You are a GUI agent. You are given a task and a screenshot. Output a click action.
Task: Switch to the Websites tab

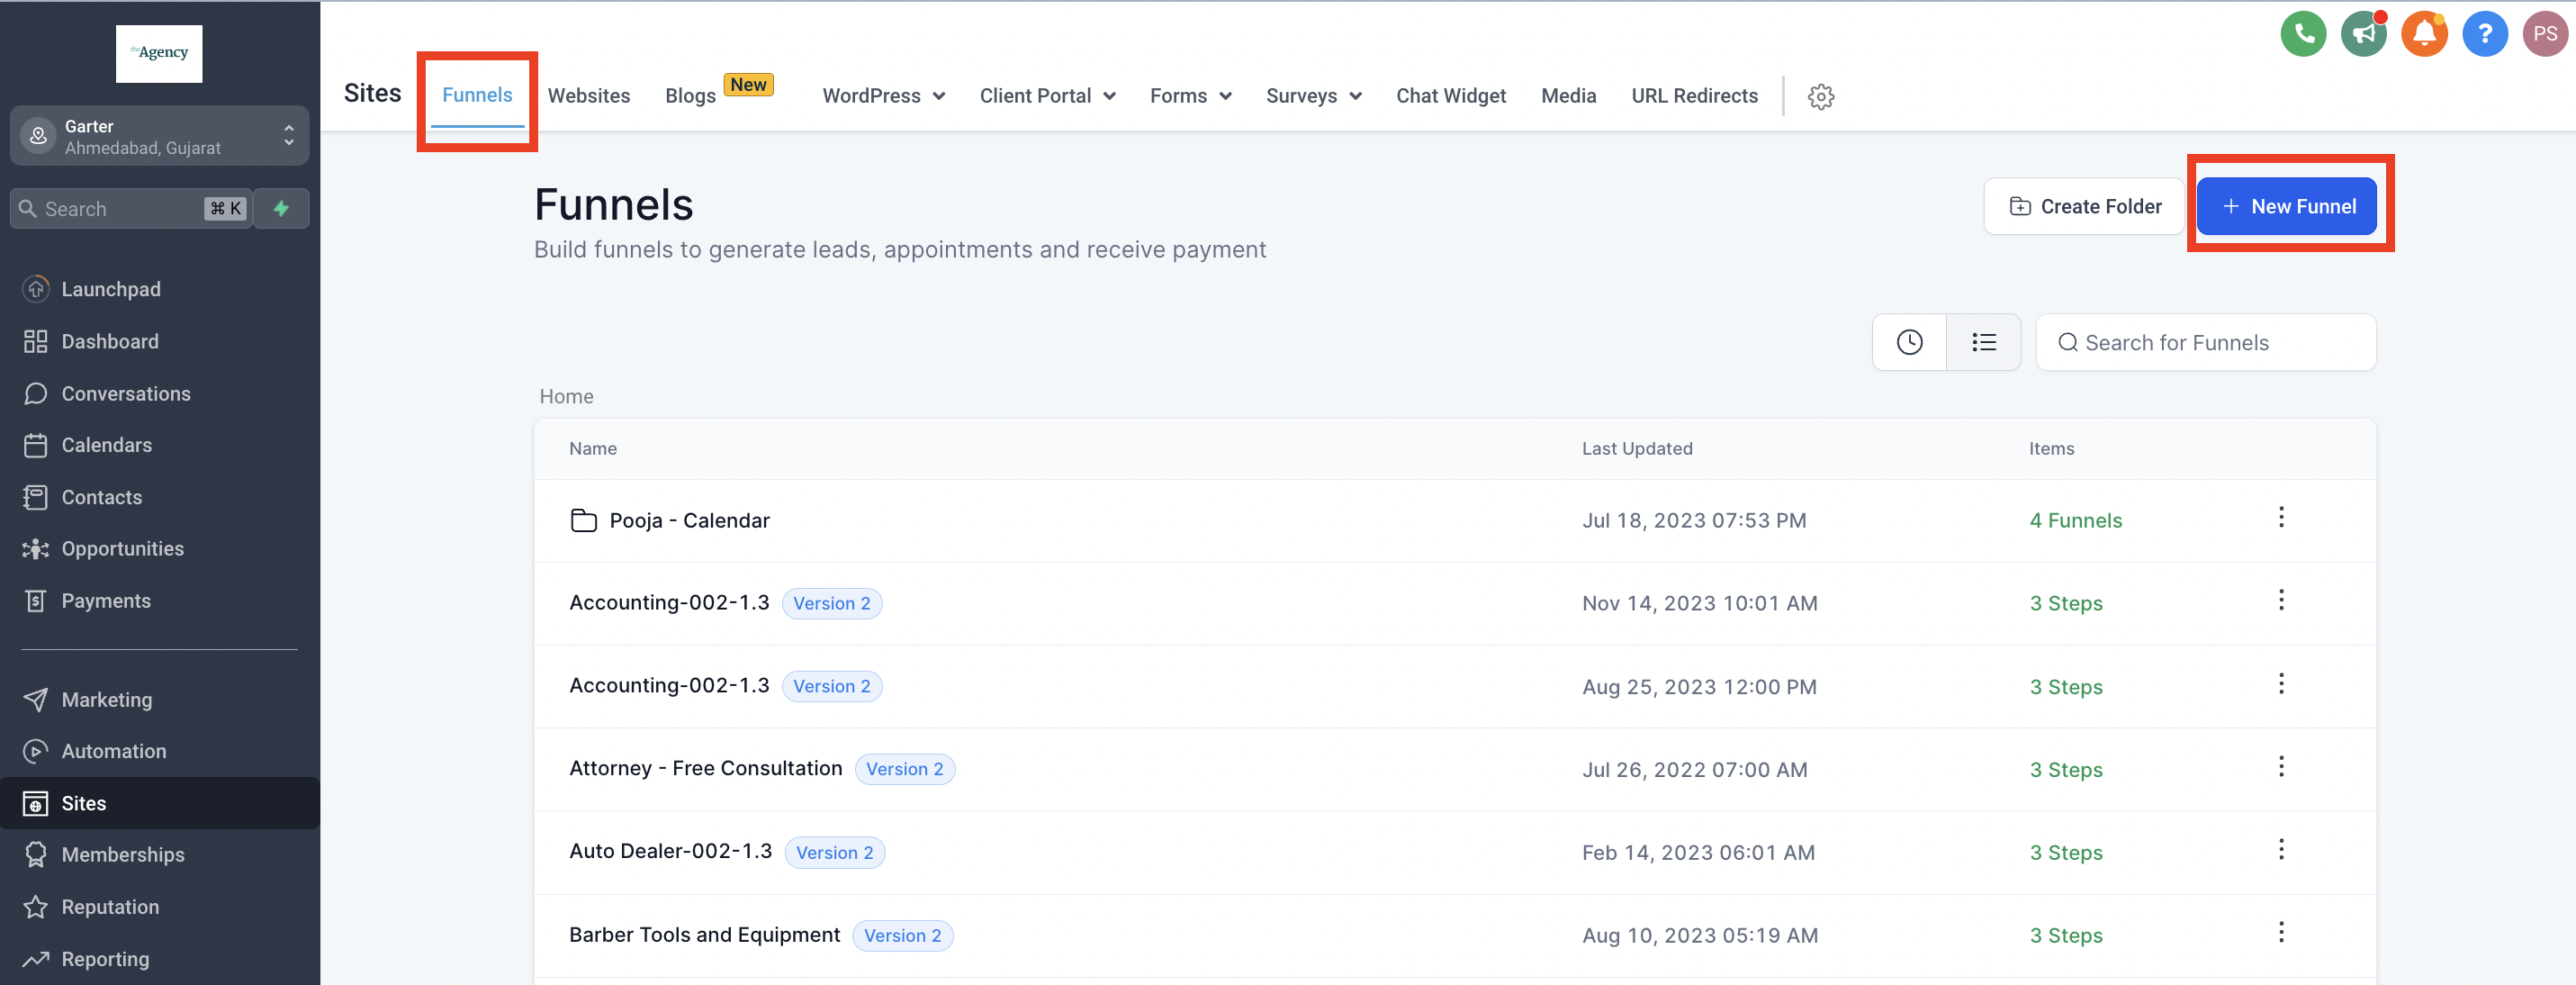pyautogui.click(x=588, y=96)
